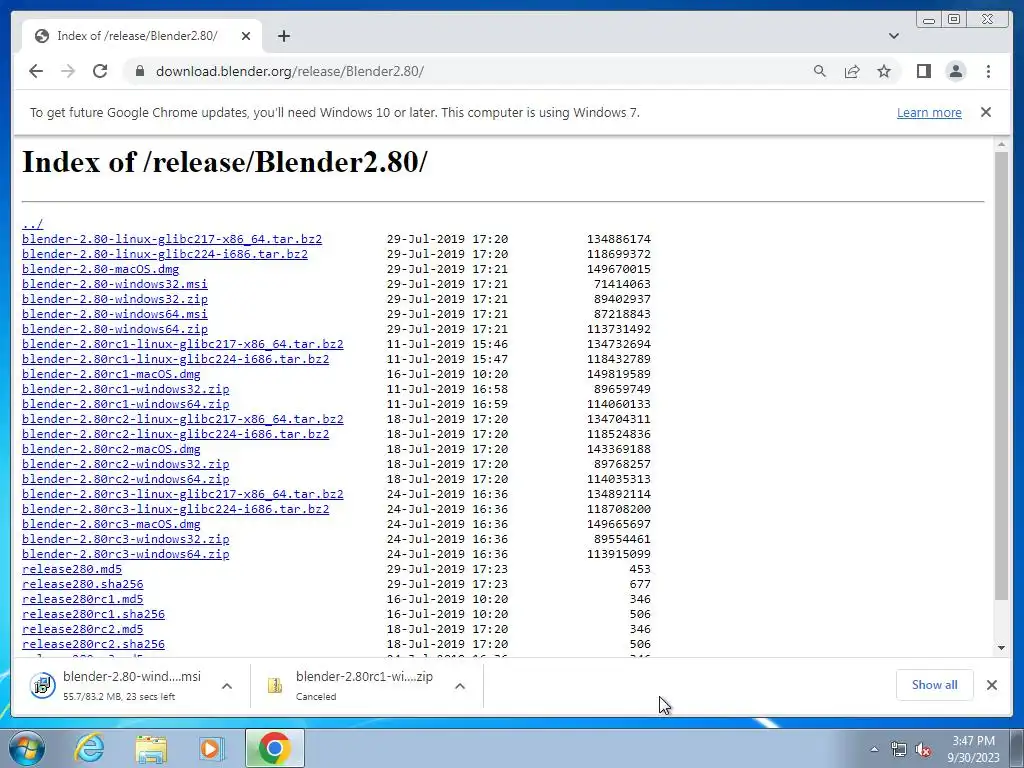Screen dimensions: 1024x768
Task: Dismiss the Chrome update notification bar
Action: pos(985,112)
